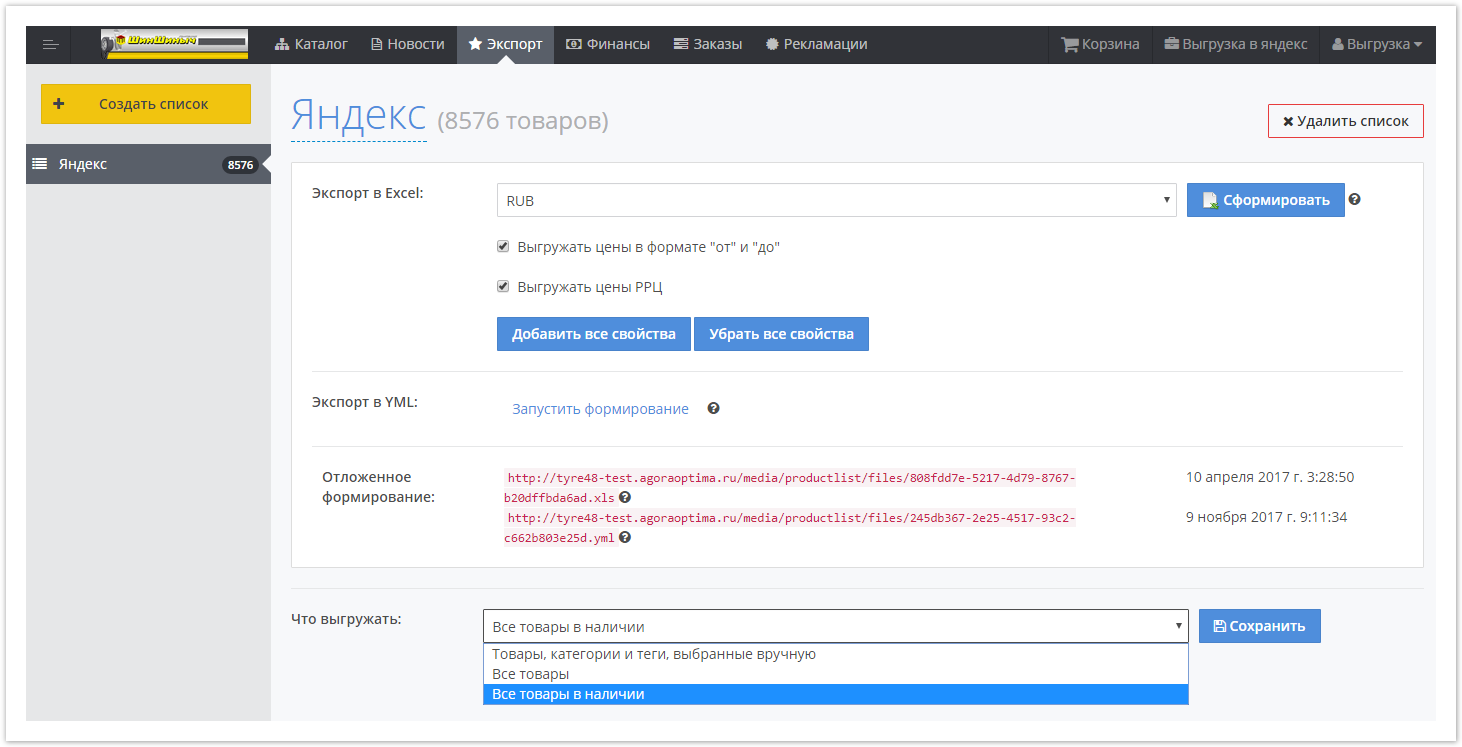Viewport: 1462px width, 747px height.
Task: Open the Финансы menu item
Action: 607,44
